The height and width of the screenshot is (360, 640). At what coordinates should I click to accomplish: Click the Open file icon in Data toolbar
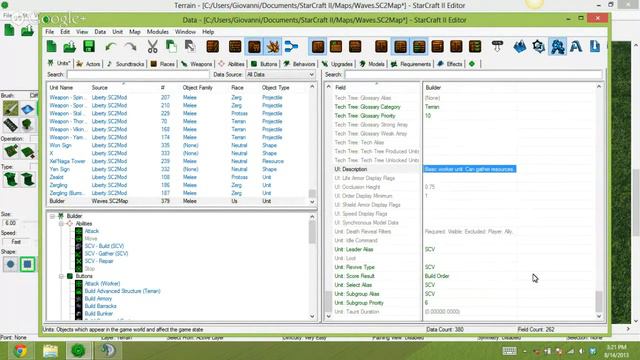(x=70, y=47)
